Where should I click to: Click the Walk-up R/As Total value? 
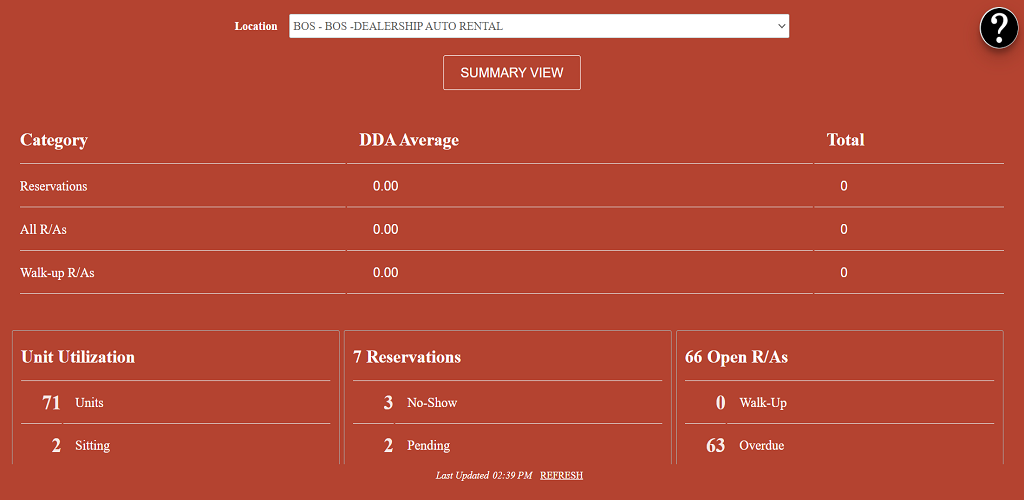click(x=844, y=272)
